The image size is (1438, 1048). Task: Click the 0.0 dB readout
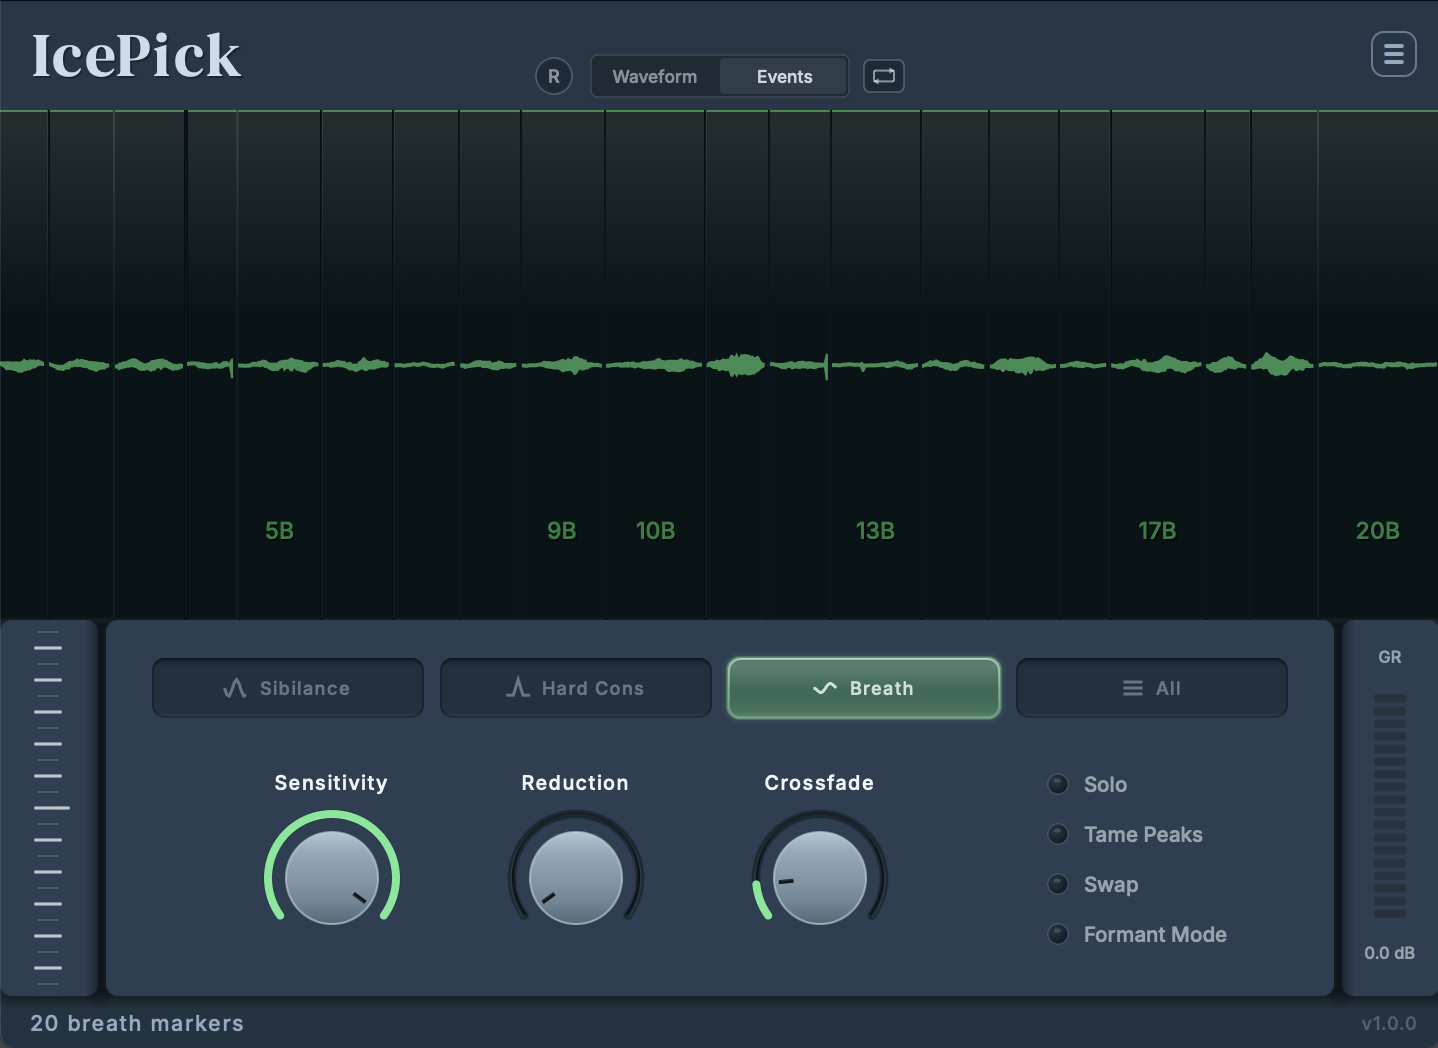coord(1390,953)
